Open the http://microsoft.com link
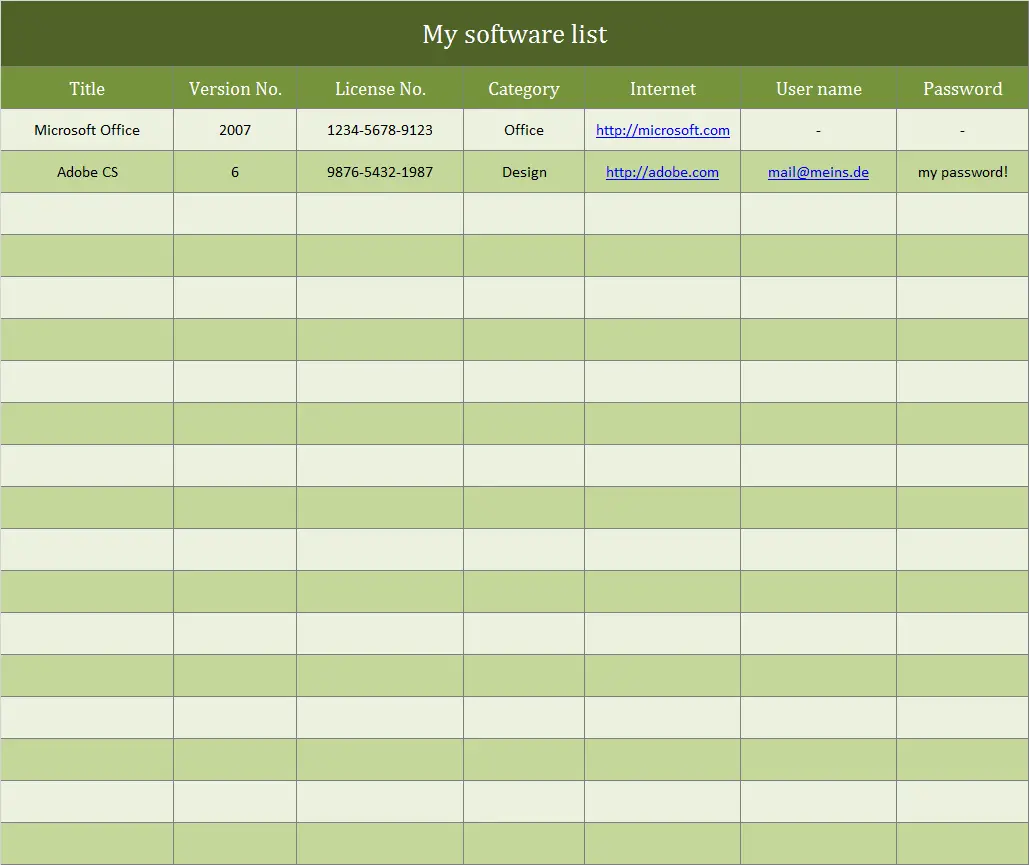This screenshot has width=1029, height=865. coord(662,130)
